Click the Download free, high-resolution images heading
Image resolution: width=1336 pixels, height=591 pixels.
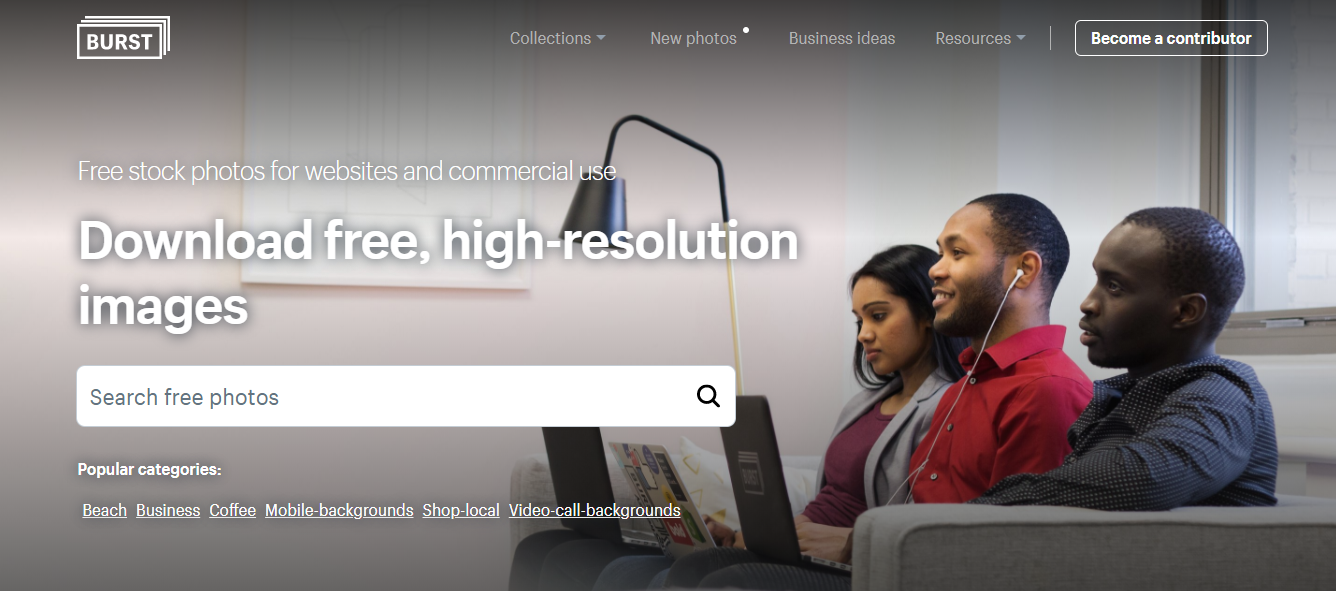(438, 272)
